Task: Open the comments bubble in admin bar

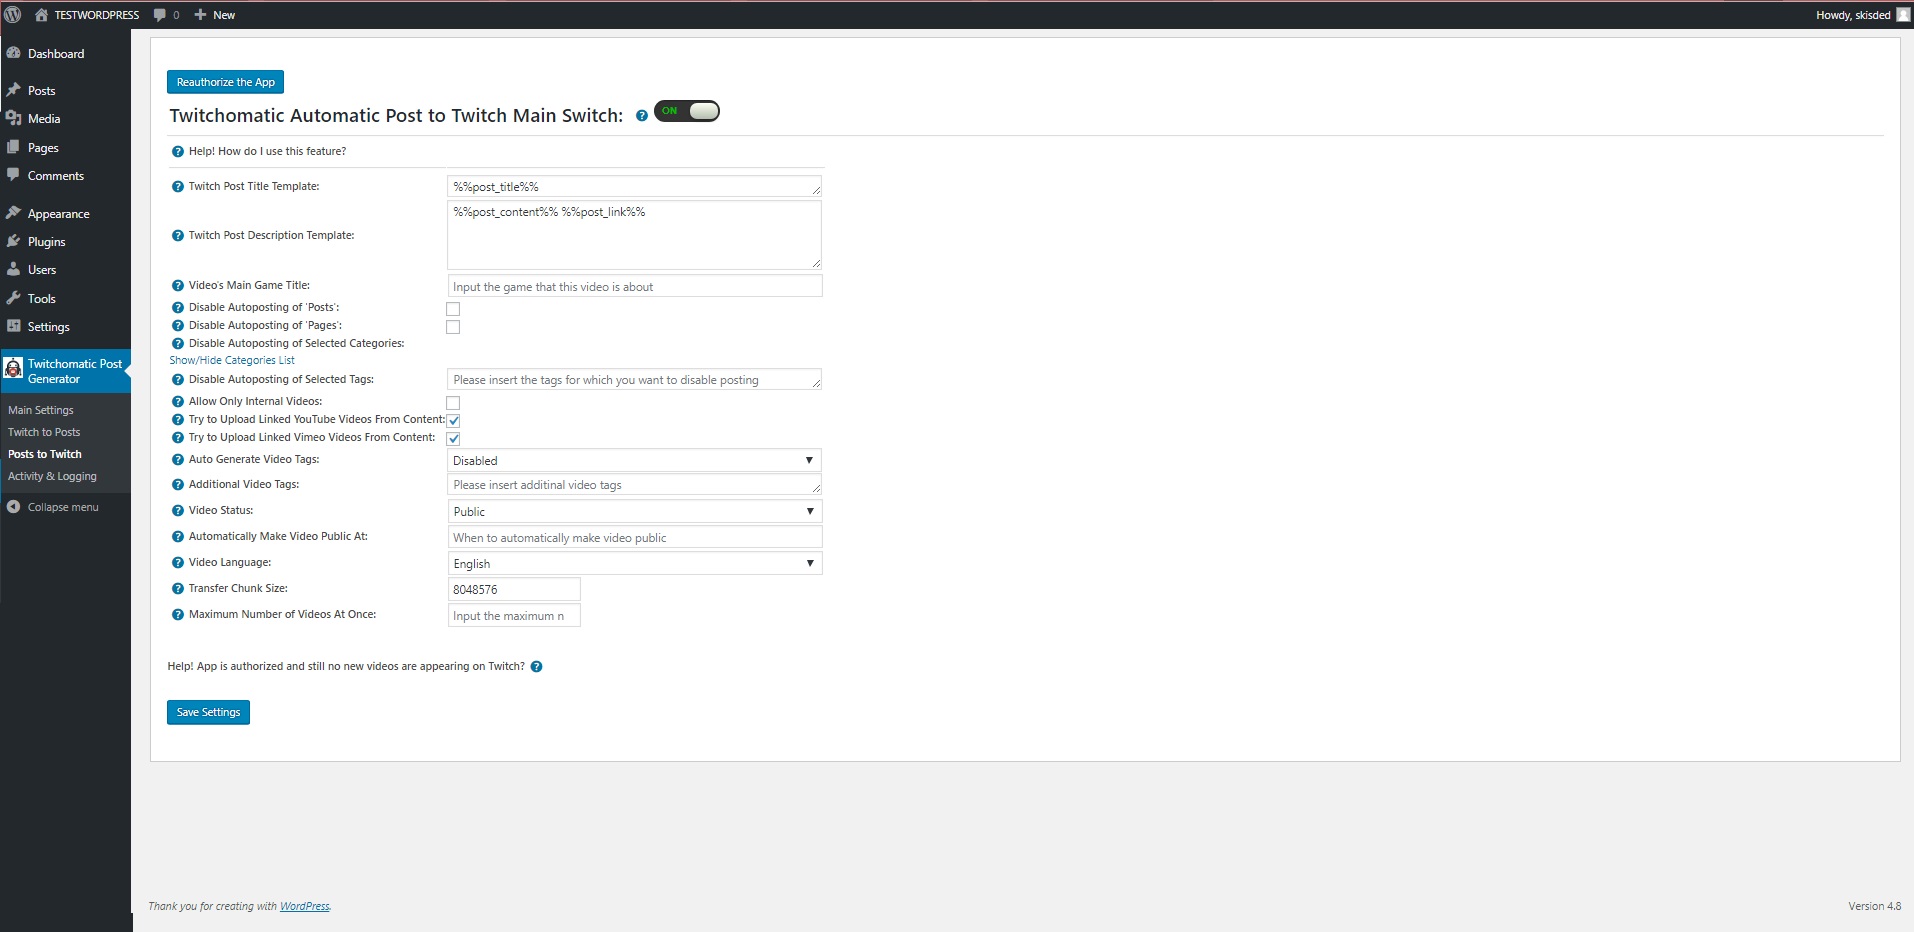Action: pos(166,15)
